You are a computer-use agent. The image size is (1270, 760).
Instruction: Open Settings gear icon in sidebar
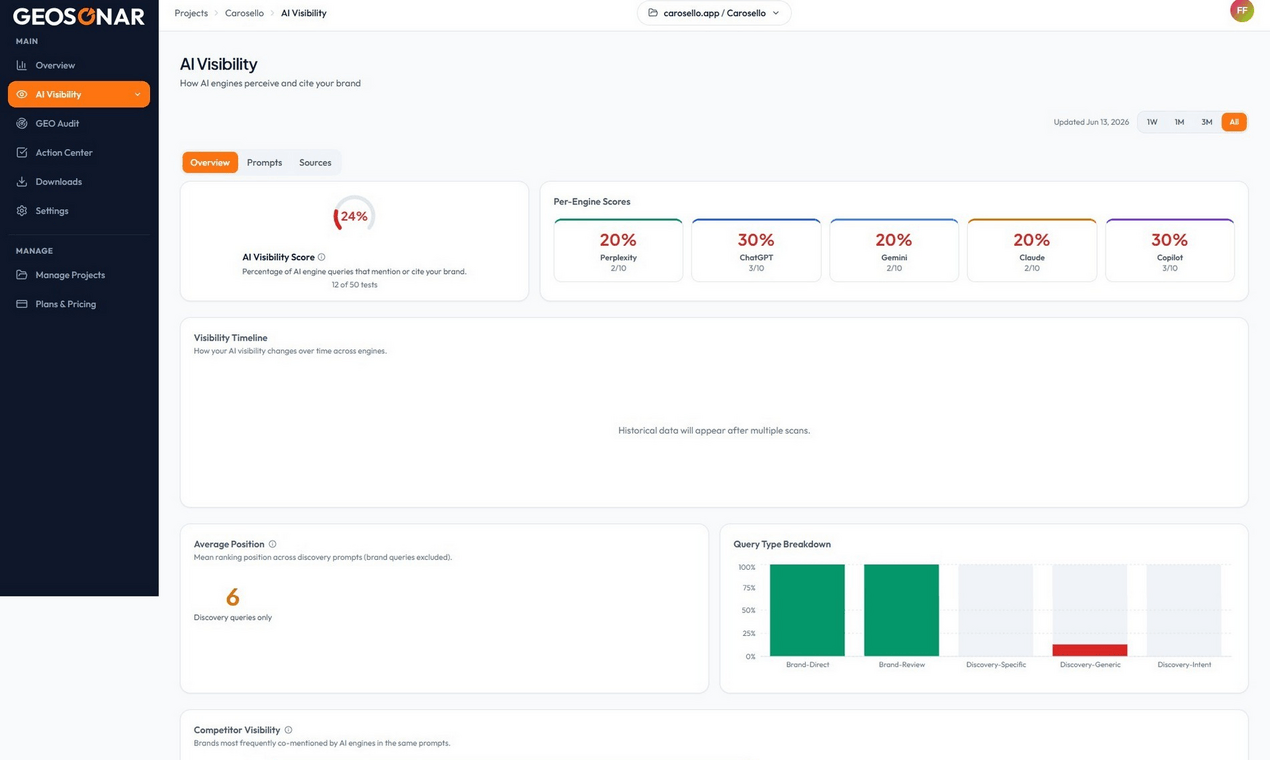coord(22,211)
